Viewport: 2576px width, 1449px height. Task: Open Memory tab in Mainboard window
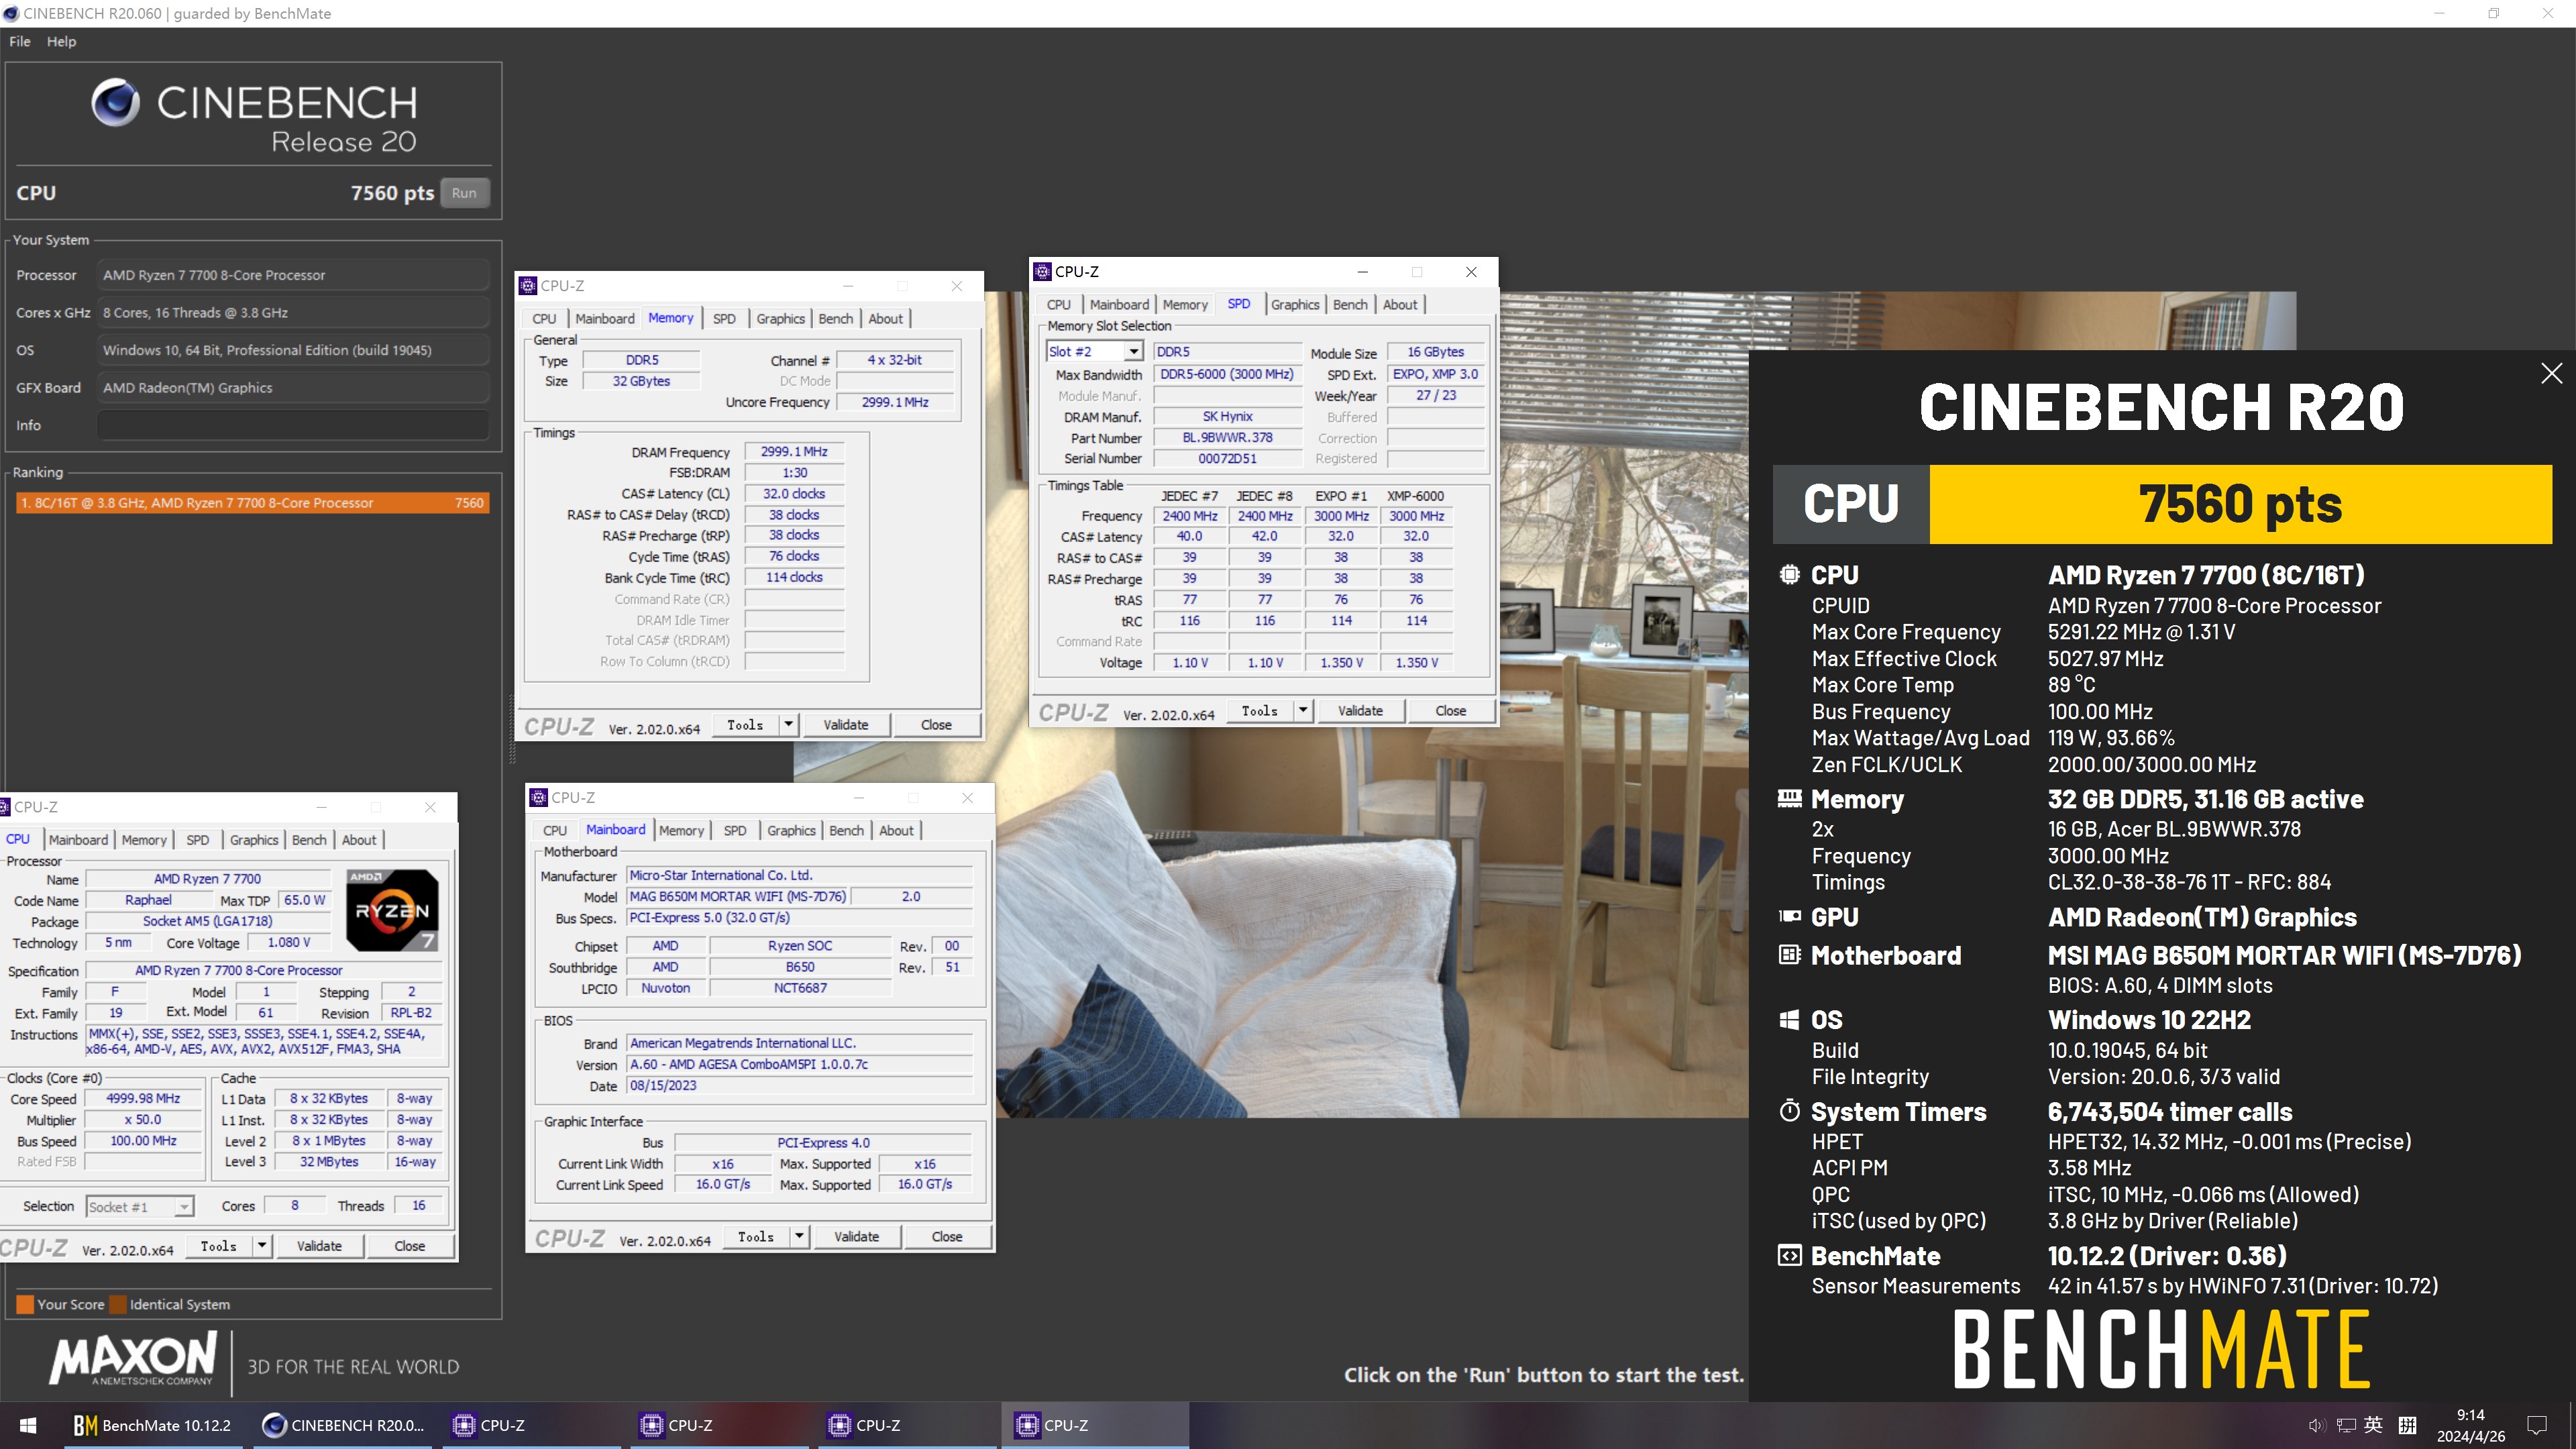pyautogui.click(x=681, y=831)
